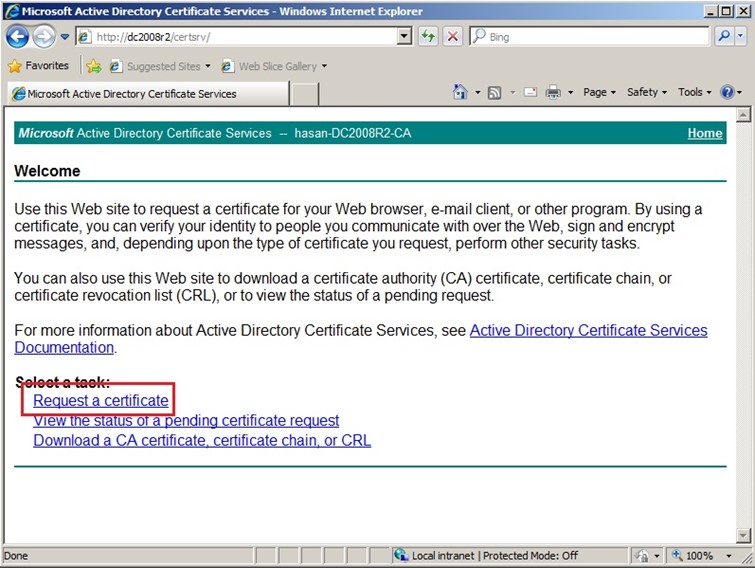This screenshot has height=568, width=755.
Task: Open the Web Slice Gallery item
Action: (276, 66)
